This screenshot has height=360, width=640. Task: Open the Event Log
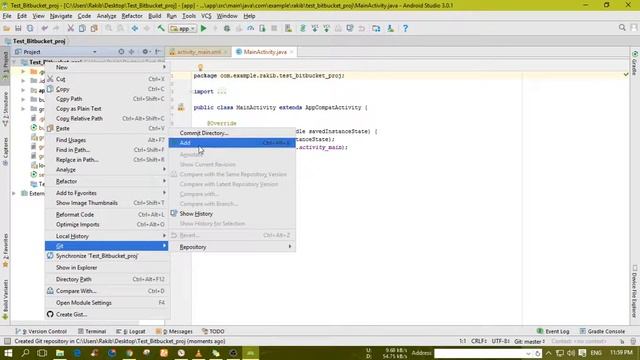click(x=553, y=331)
